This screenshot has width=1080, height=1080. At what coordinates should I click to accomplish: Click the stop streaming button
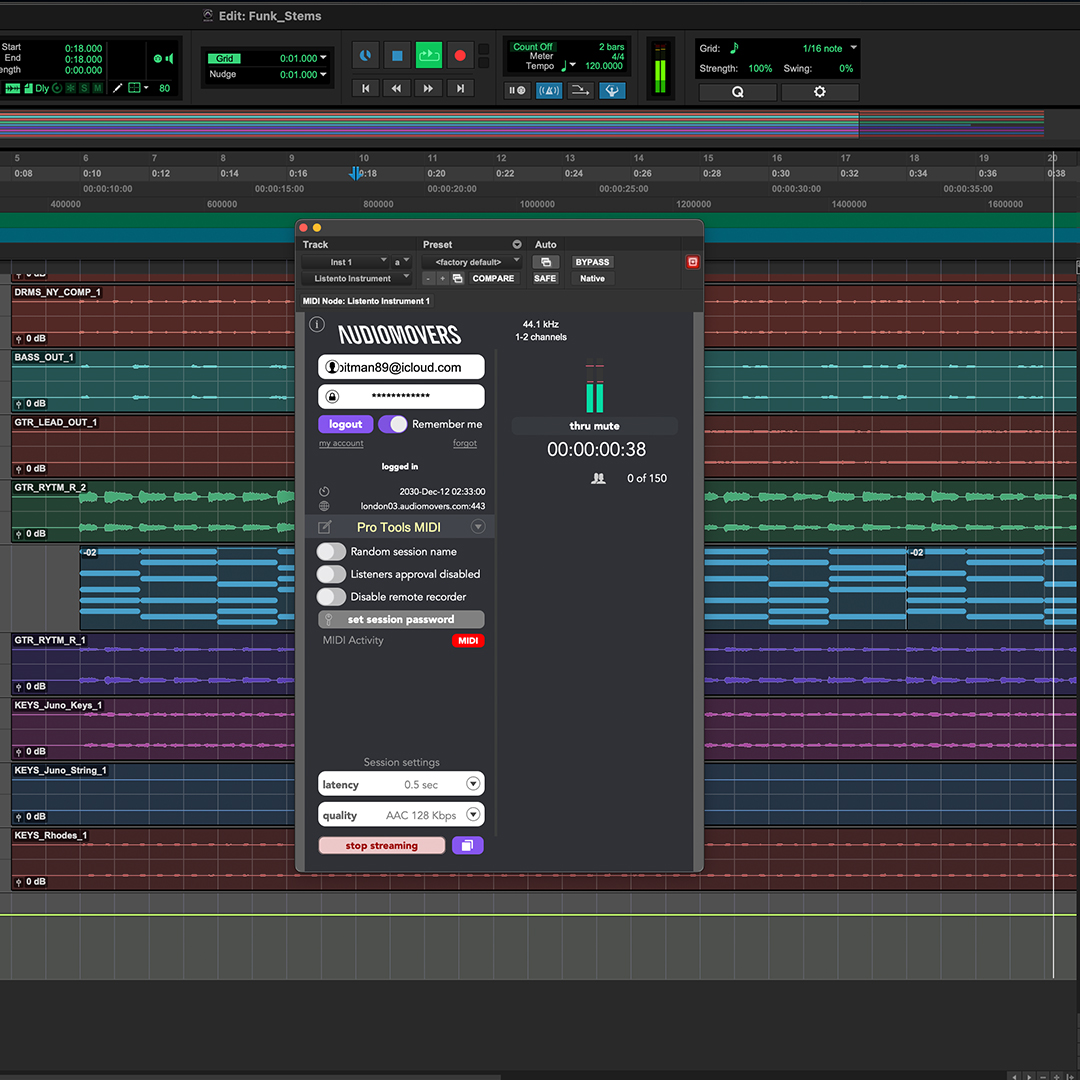point(382,846)
